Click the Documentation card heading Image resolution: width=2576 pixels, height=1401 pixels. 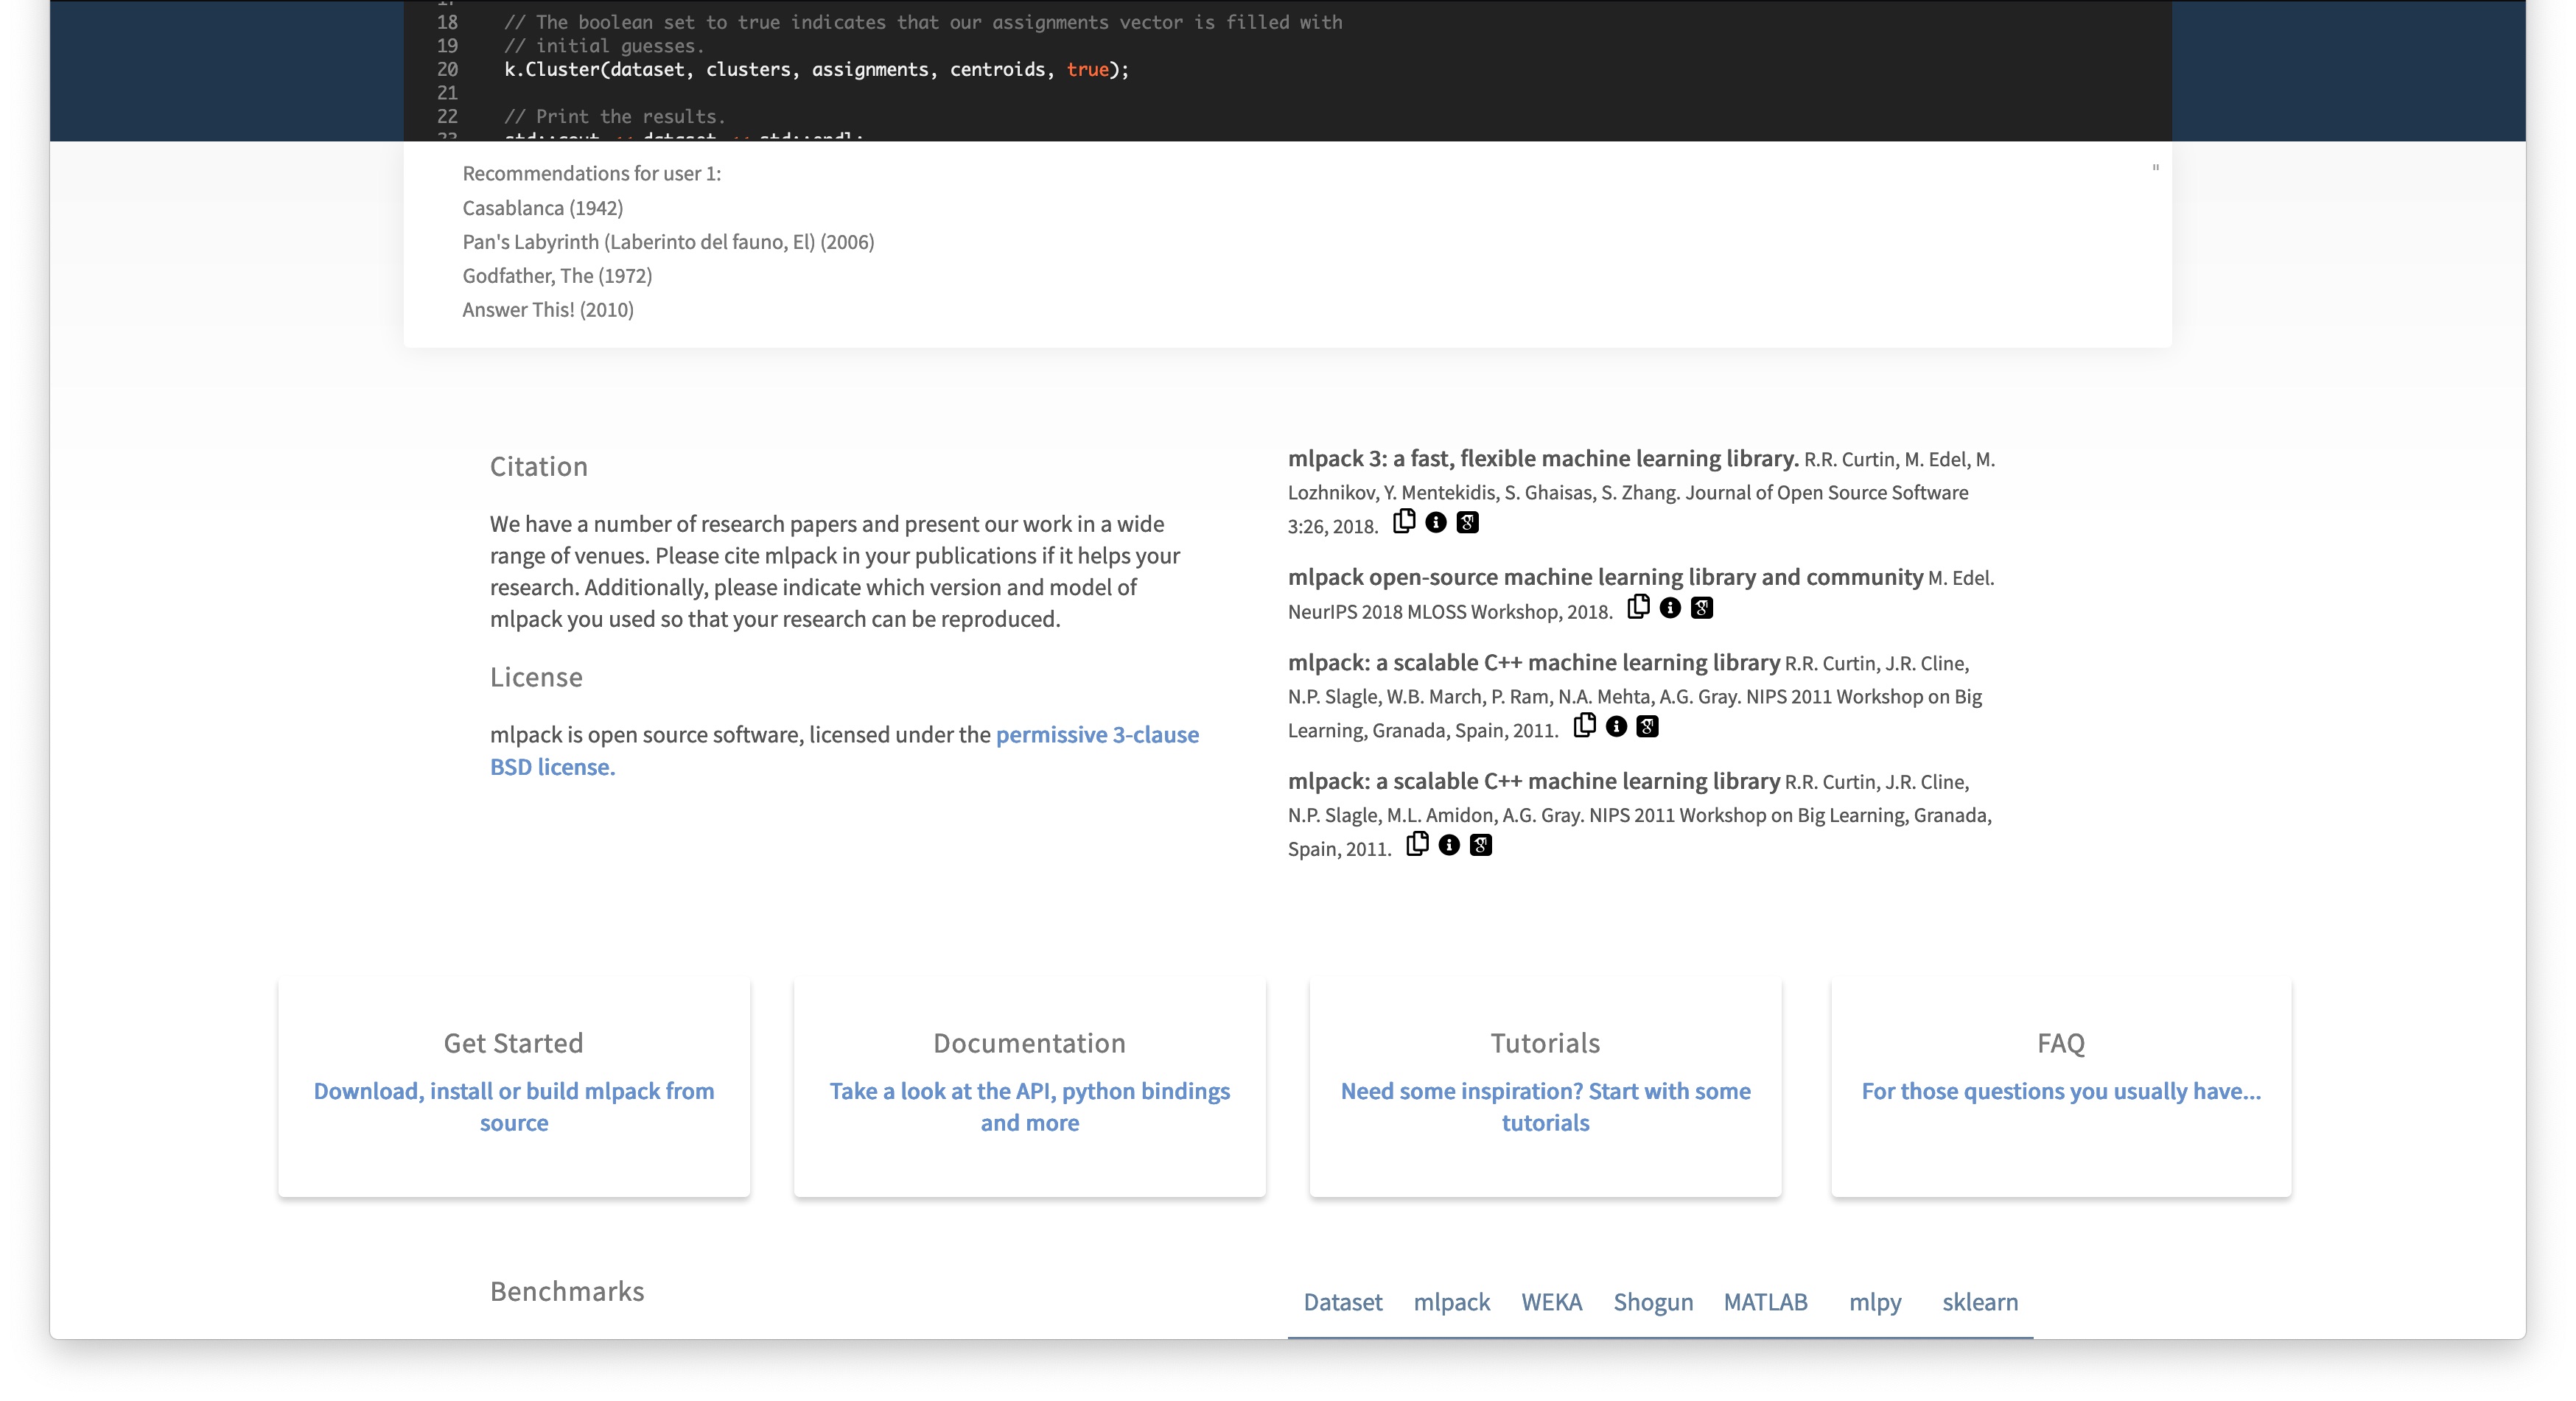[x=1029, y=1043]
